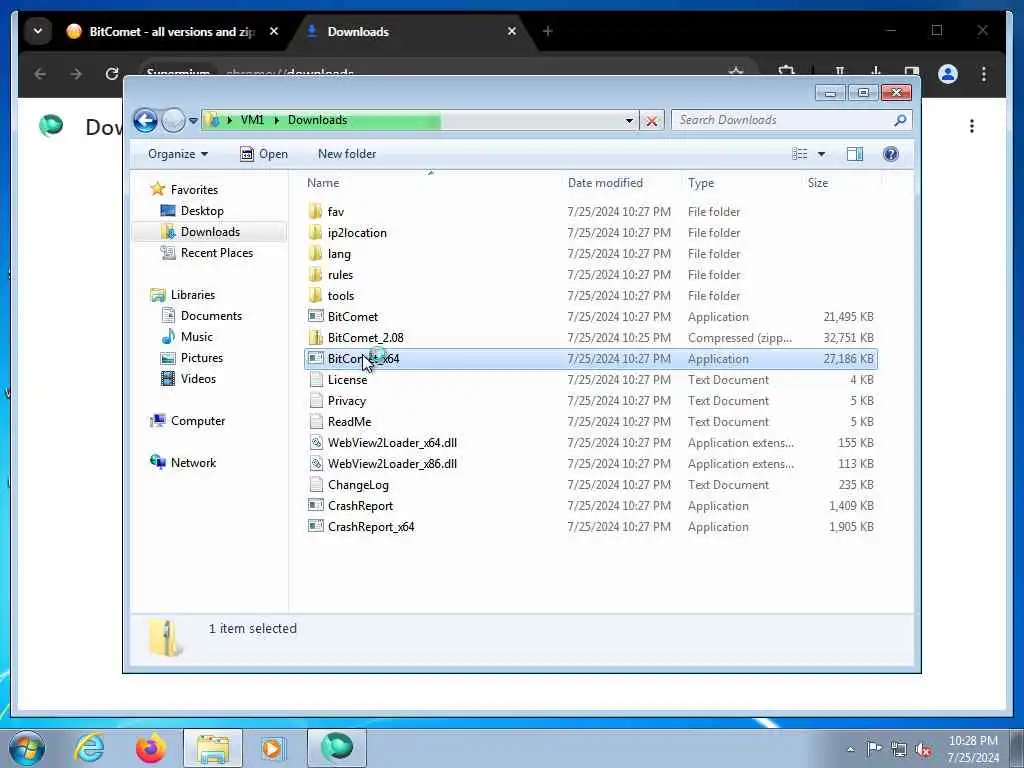Select the ReadMe text document icon
This screenshot has height=768, width=1024.
coord(315,421)
